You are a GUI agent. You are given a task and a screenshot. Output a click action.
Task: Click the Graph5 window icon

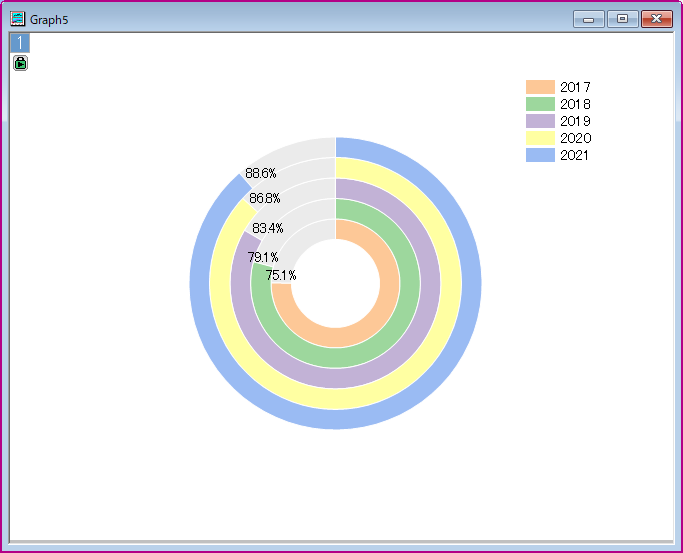pos(18,19)
